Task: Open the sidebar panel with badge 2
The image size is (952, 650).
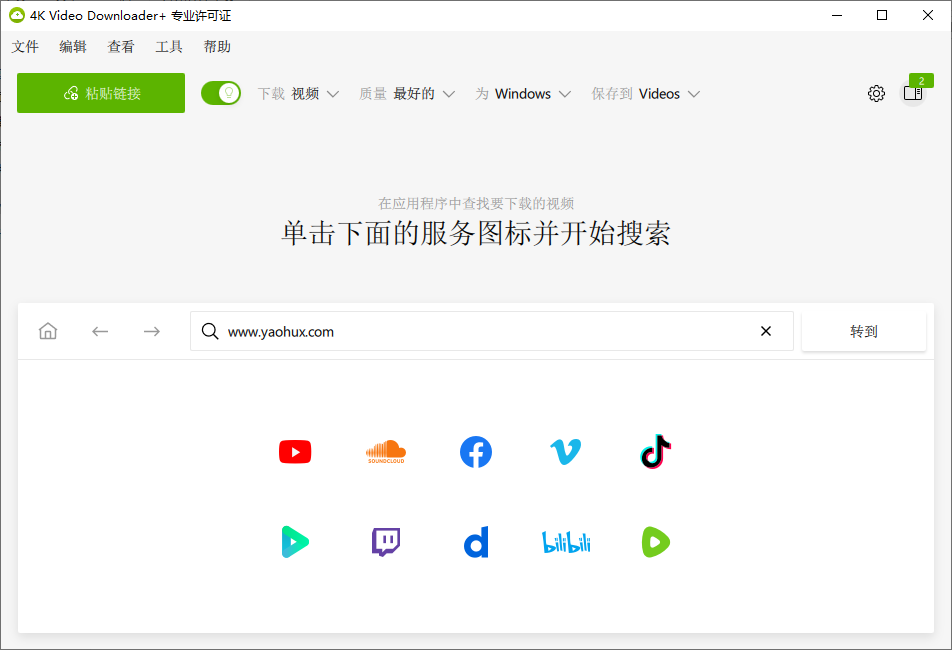Action: (x=912, y=93)
